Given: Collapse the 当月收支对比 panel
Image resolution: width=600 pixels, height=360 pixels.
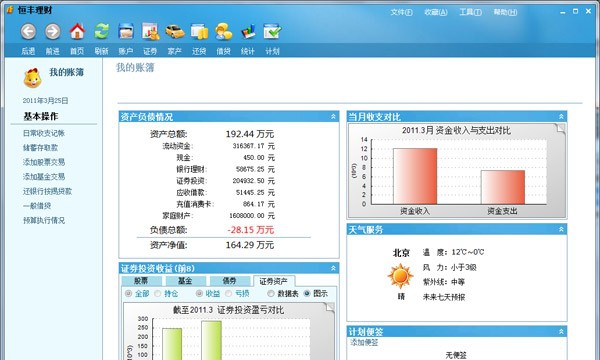Looking at the screenshot, I should point(561,116).
